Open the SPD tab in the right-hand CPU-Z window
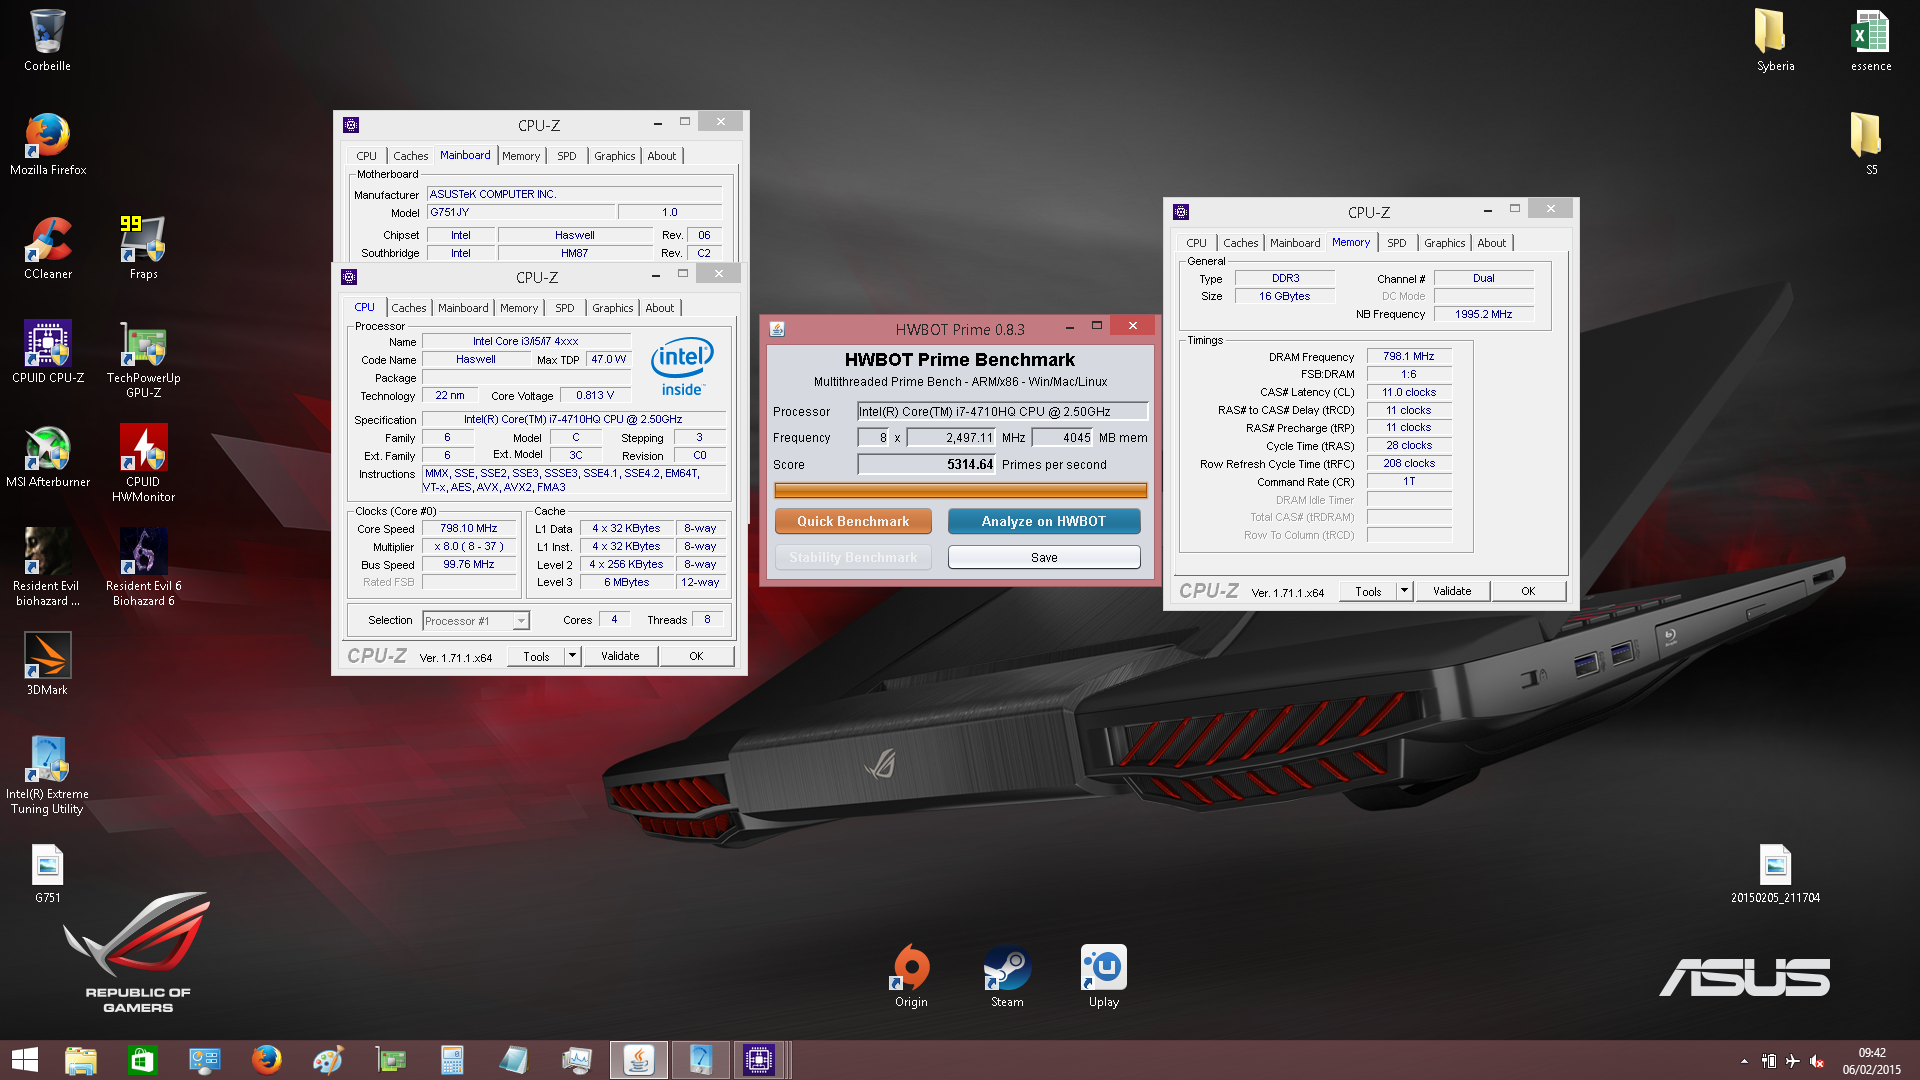Screen dimensions: 1920x1080 pos(1396,243)
